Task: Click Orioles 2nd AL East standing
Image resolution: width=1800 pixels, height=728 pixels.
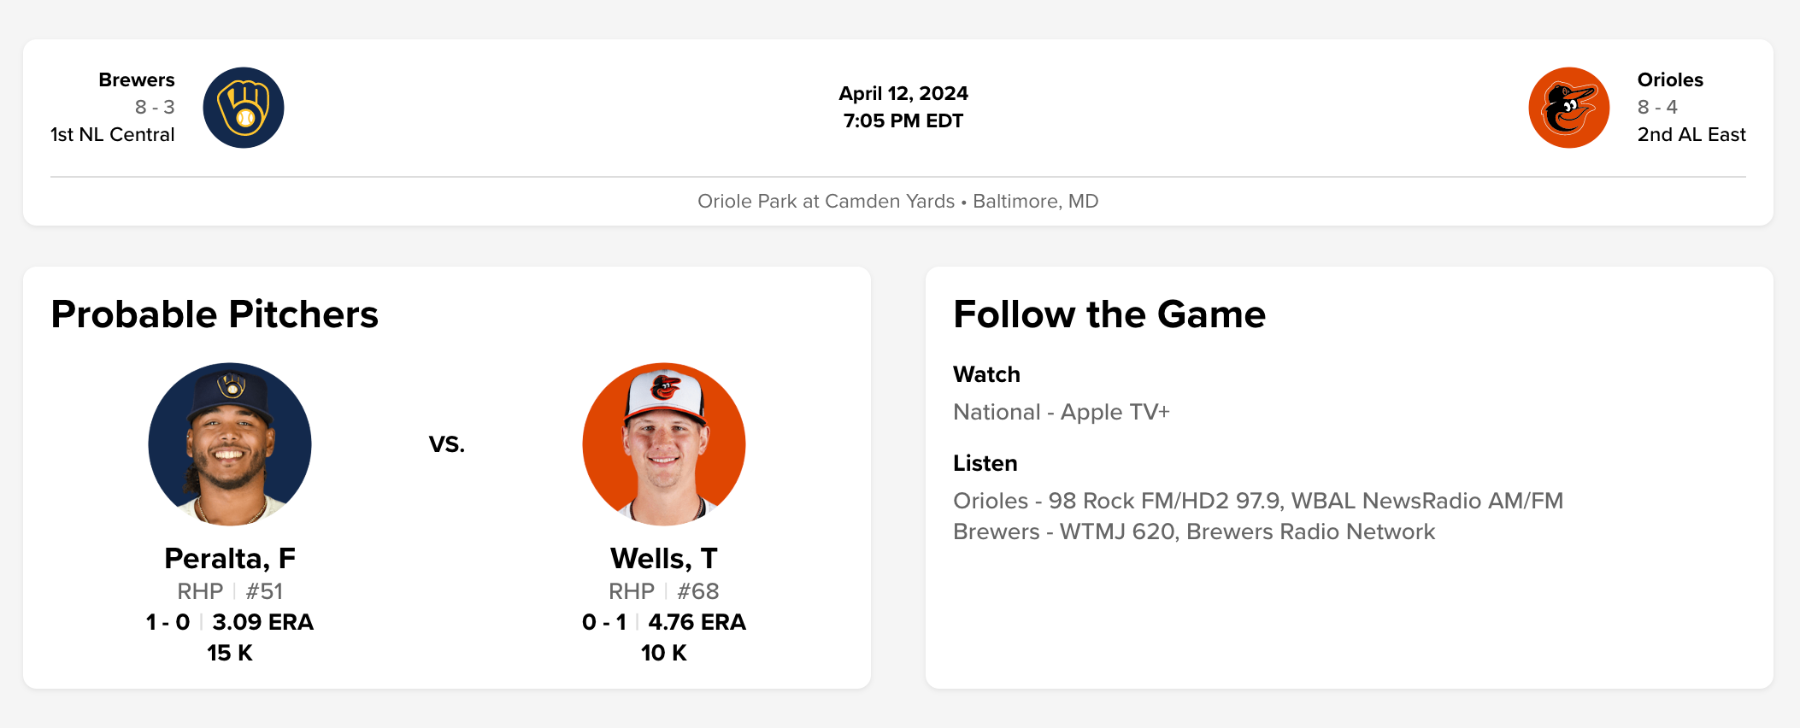Action: [x=1691, y=135]
